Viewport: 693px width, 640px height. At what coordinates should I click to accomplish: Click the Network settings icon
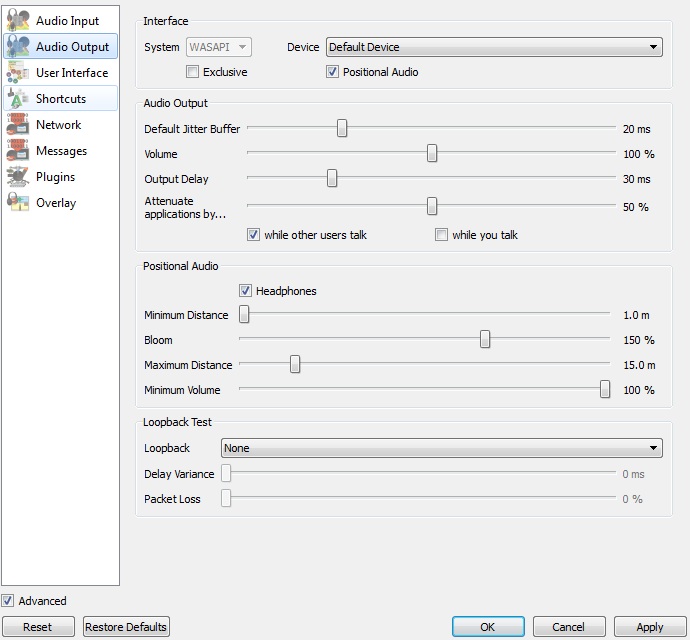[x=18, y=125]
